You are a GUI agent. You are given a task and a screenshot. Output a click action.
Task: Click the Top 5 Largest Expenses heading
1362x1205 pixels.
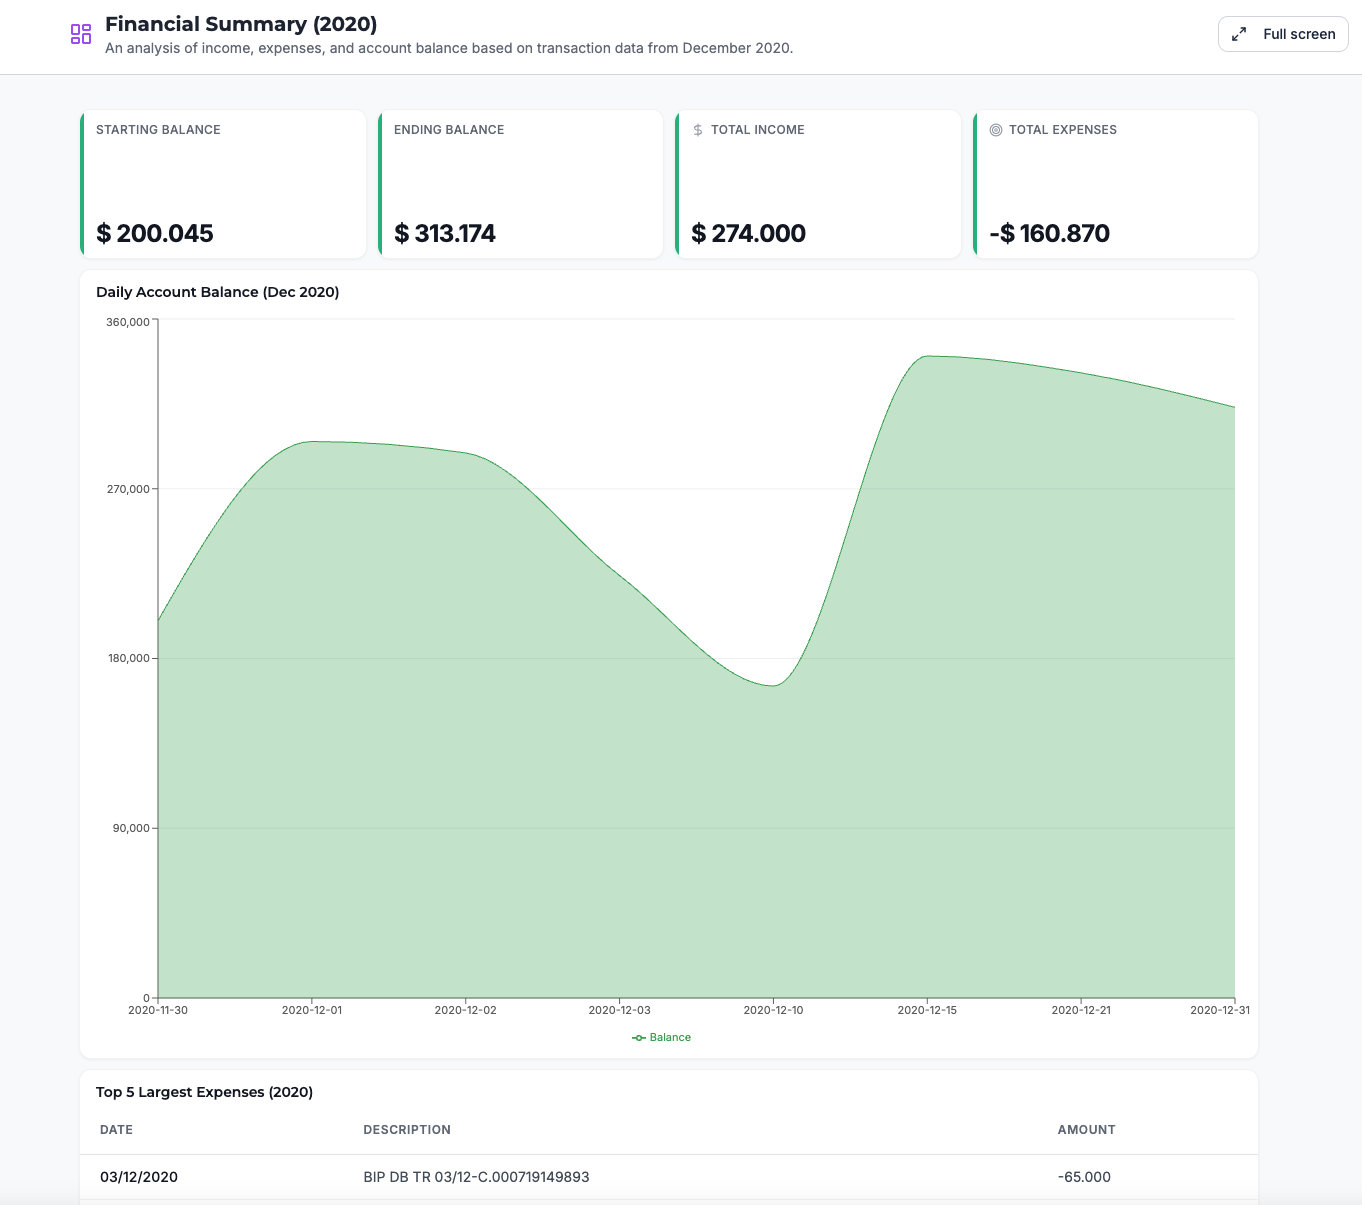204,1092
